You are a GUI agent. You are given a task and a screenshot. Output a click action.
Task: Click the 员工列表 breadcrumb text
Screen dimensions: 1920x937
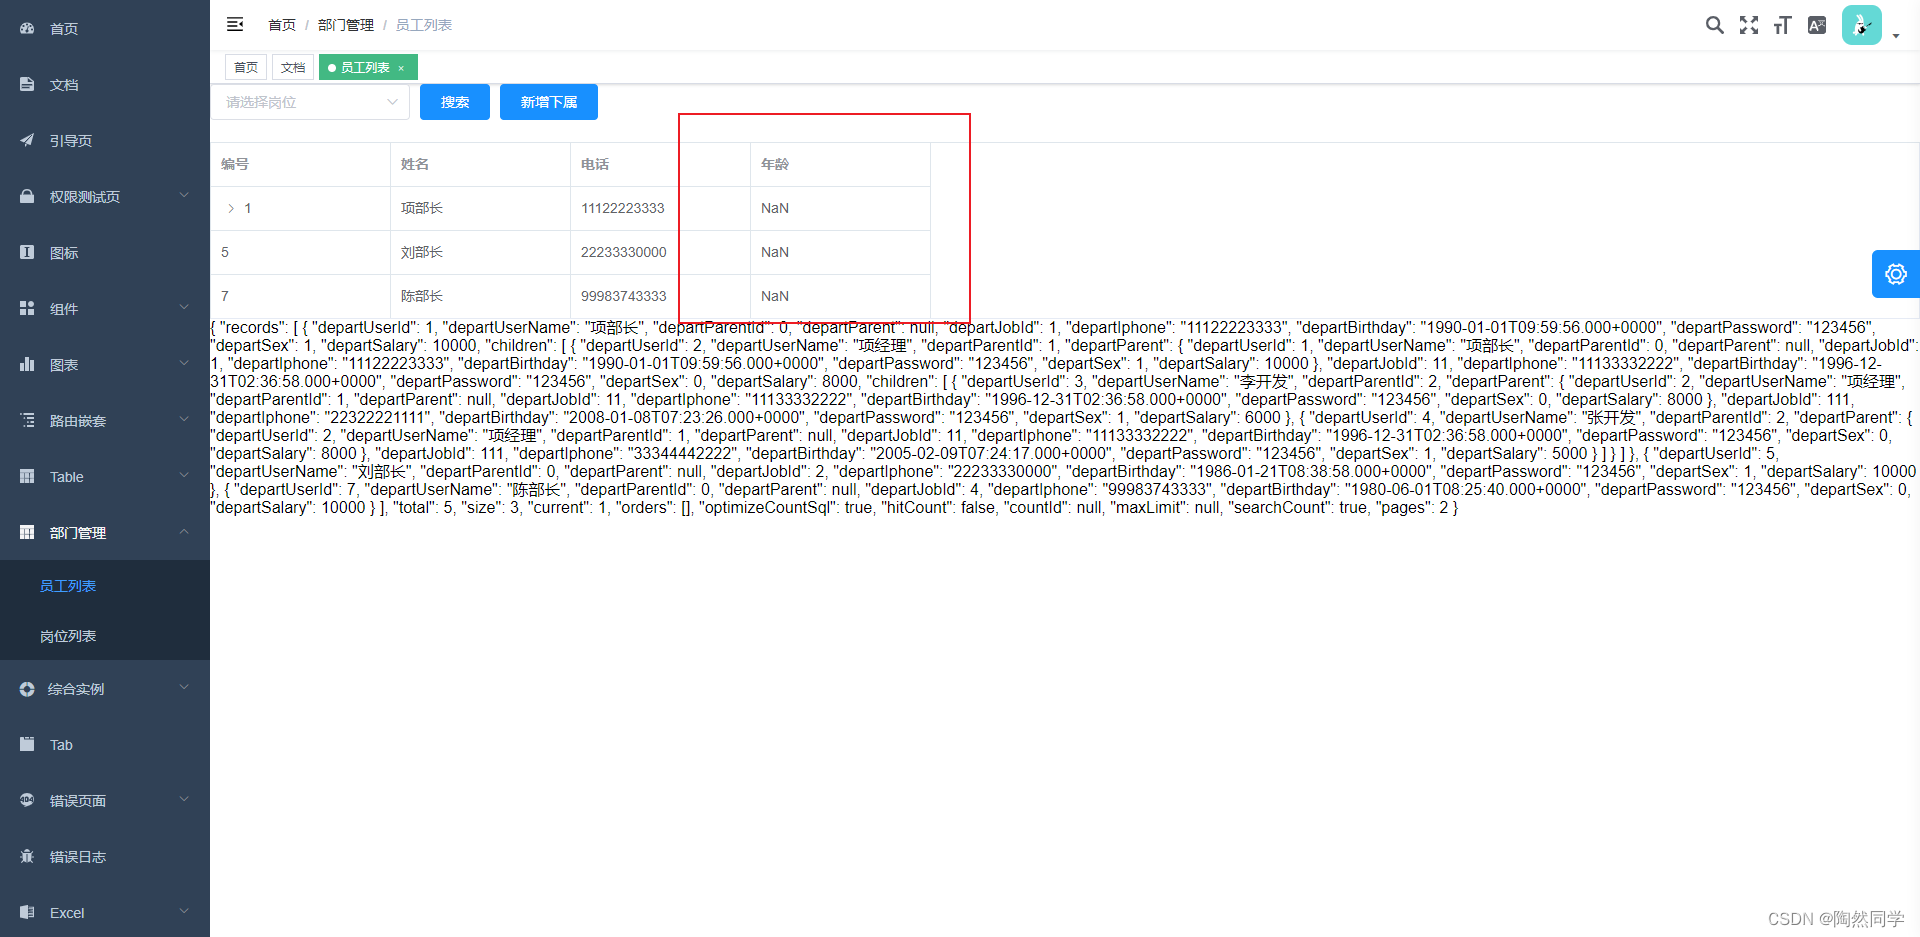tap(424, 25)
